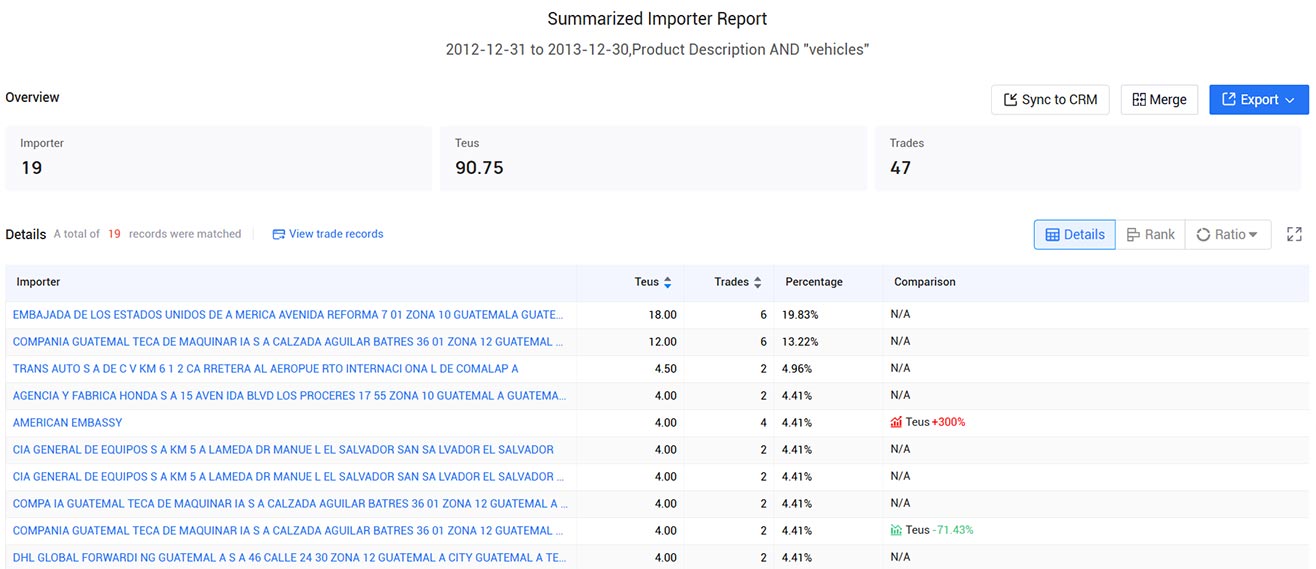Viewport: 1316px width, 569px height.
Task: Open the AMERICAN EMBASSY importer
Action: [x=68, y=422]
